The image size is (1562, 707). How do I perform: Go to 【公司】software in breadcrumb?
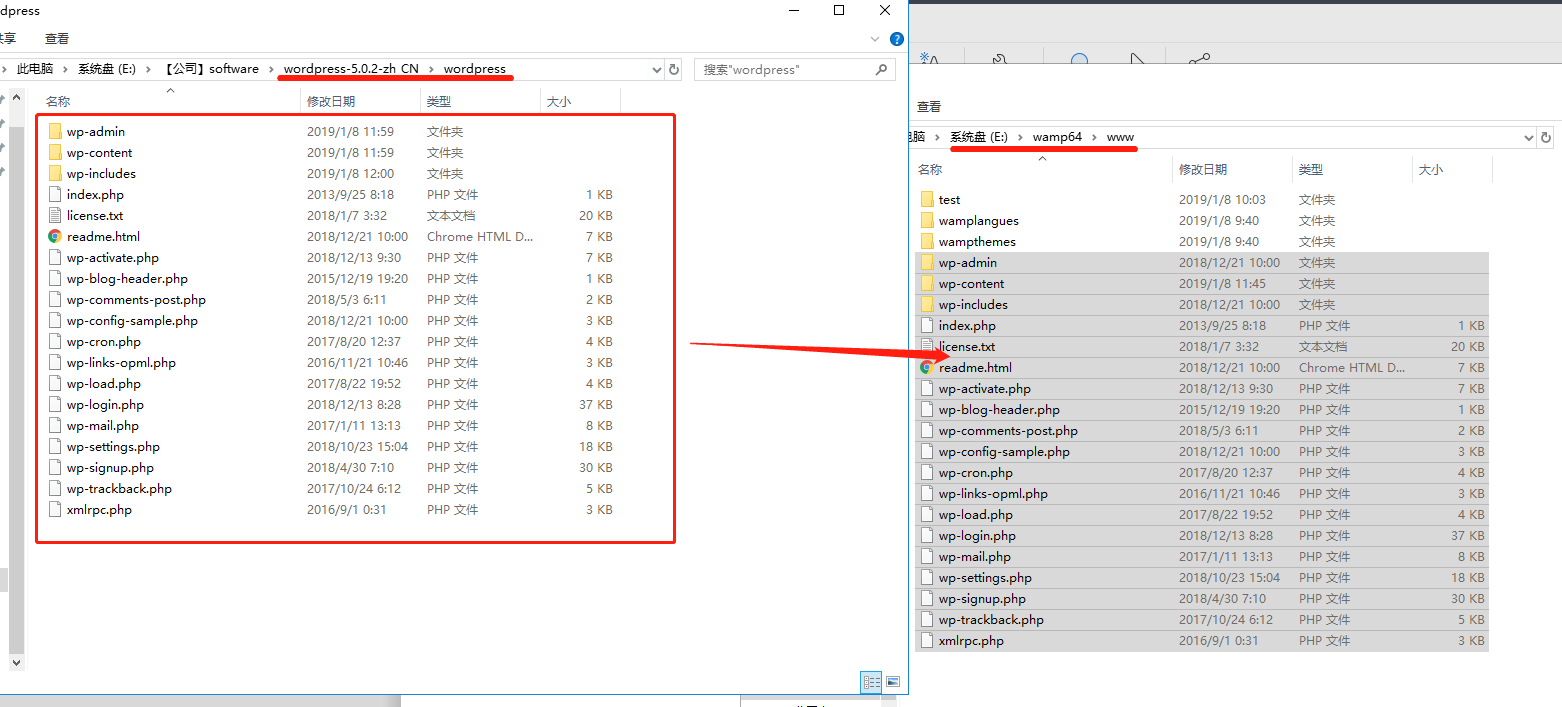(209, 69)
